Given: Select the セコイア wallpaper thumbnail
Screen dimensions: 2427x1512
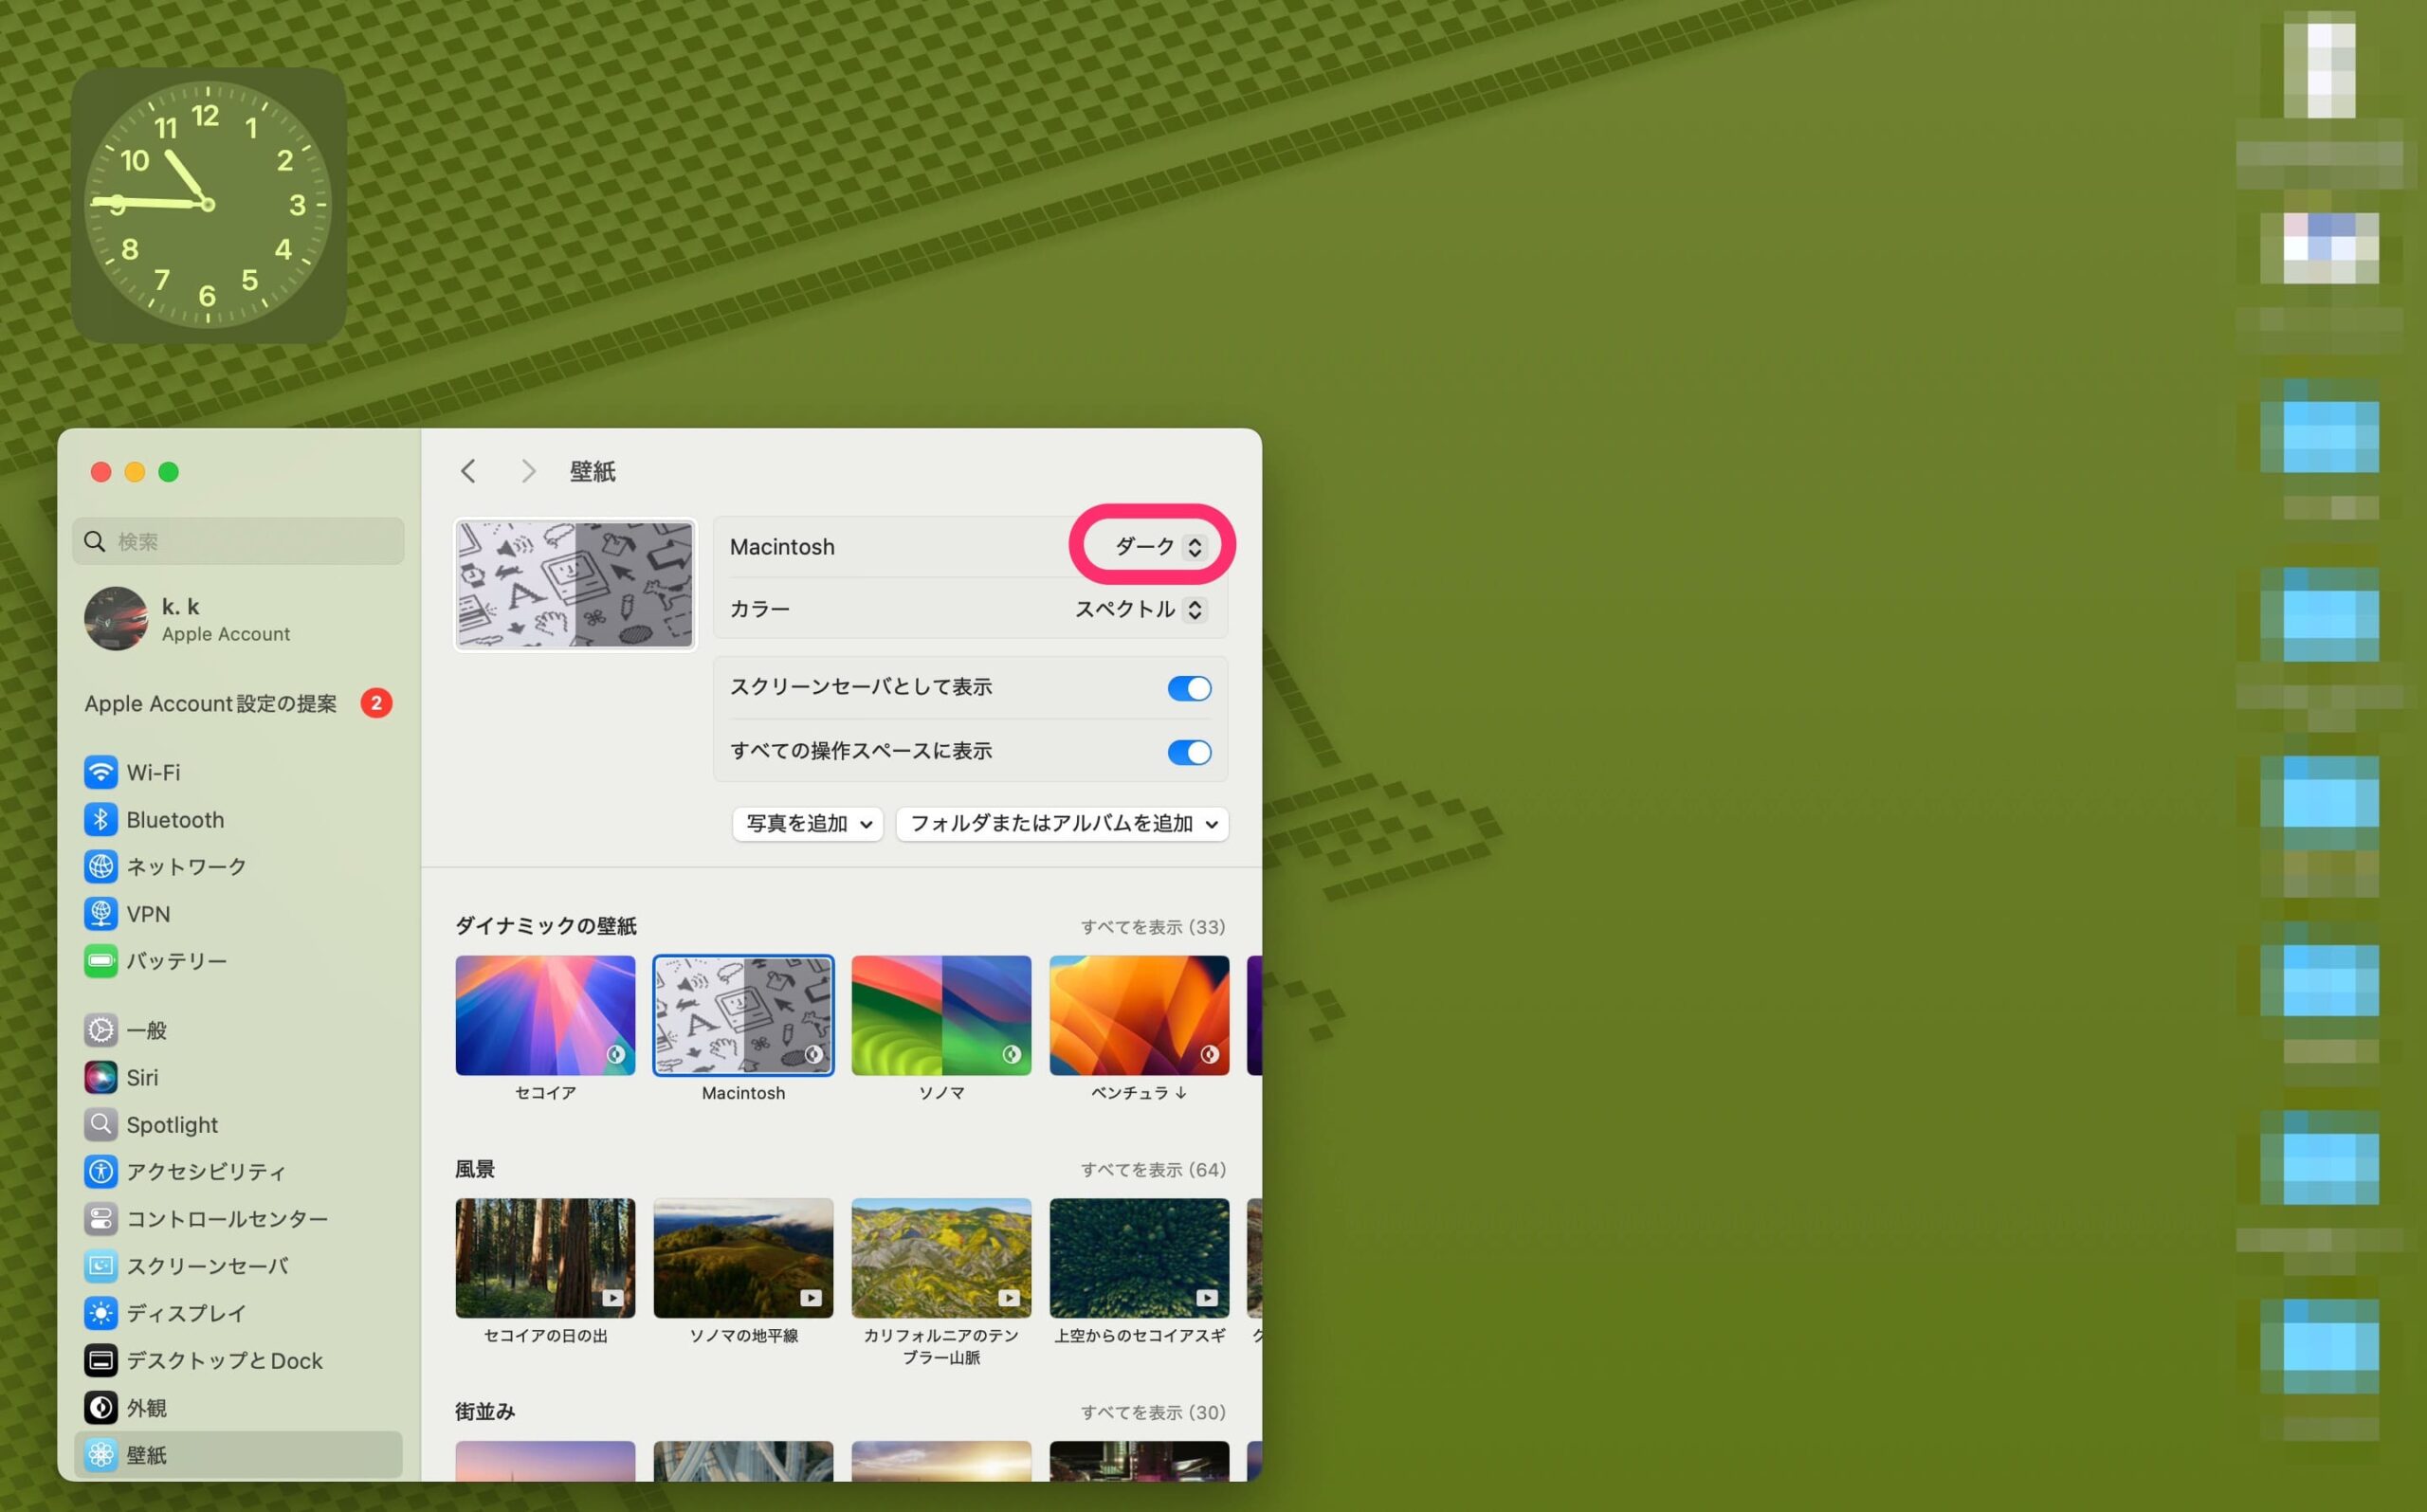Looking at the screenshot, I should [x=545, y=1015].
